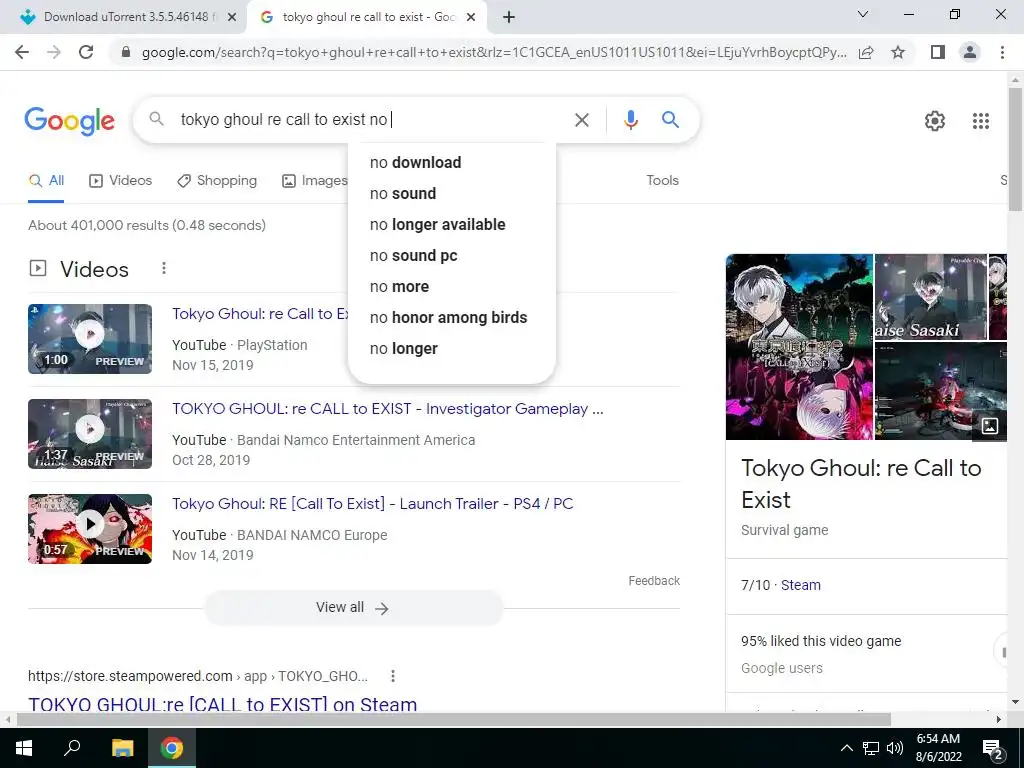Open the network status tray icon

point(871,748)
